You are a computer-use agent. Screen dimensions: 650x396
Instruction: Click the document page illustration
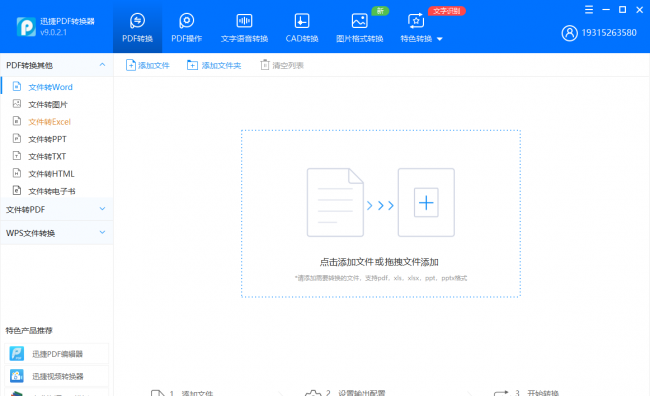pyautogui.click(x=335, y=203)
